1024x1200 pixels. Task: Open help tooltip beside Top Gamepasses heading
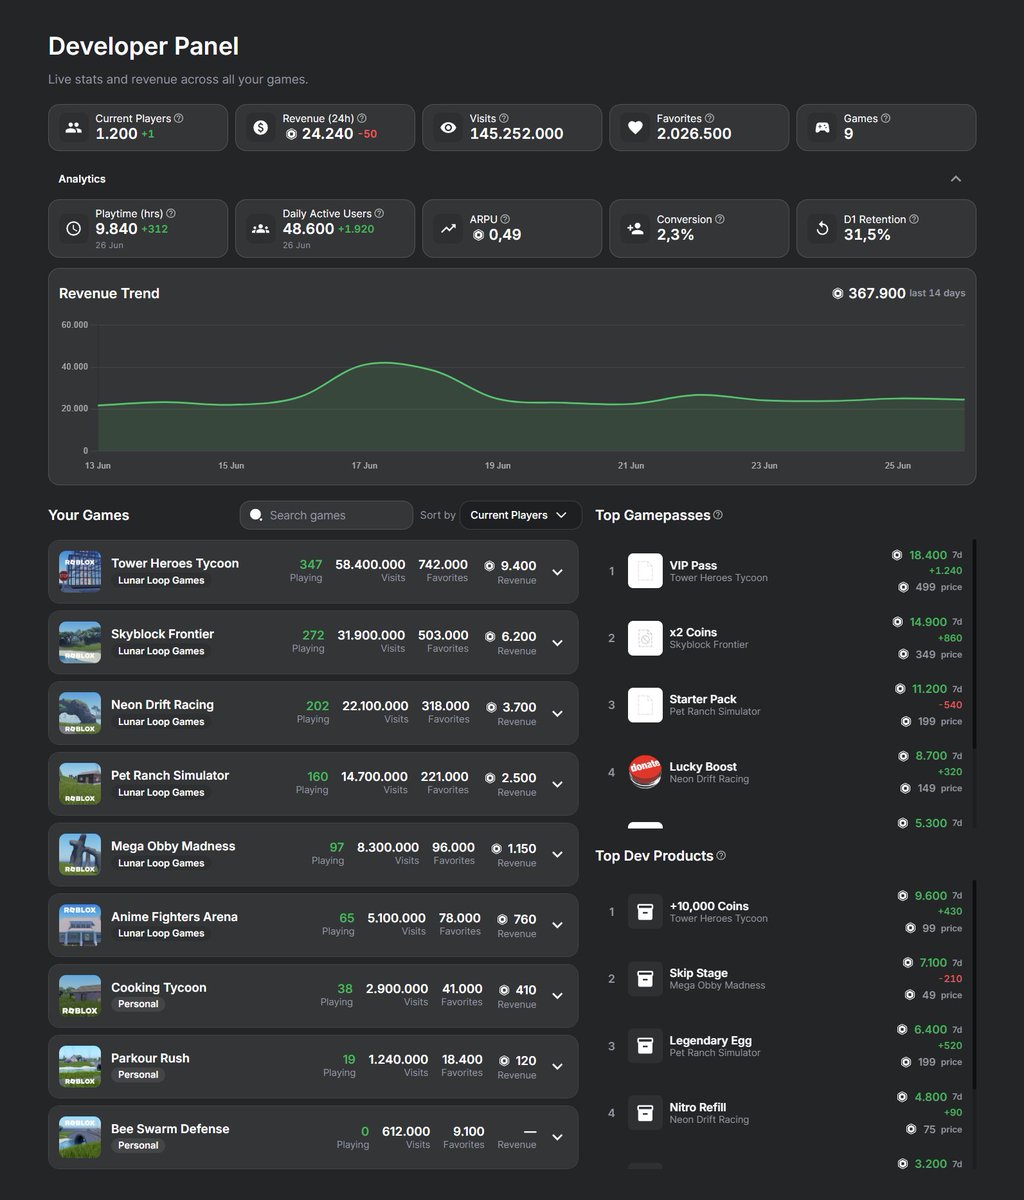(x=718, y=515)
